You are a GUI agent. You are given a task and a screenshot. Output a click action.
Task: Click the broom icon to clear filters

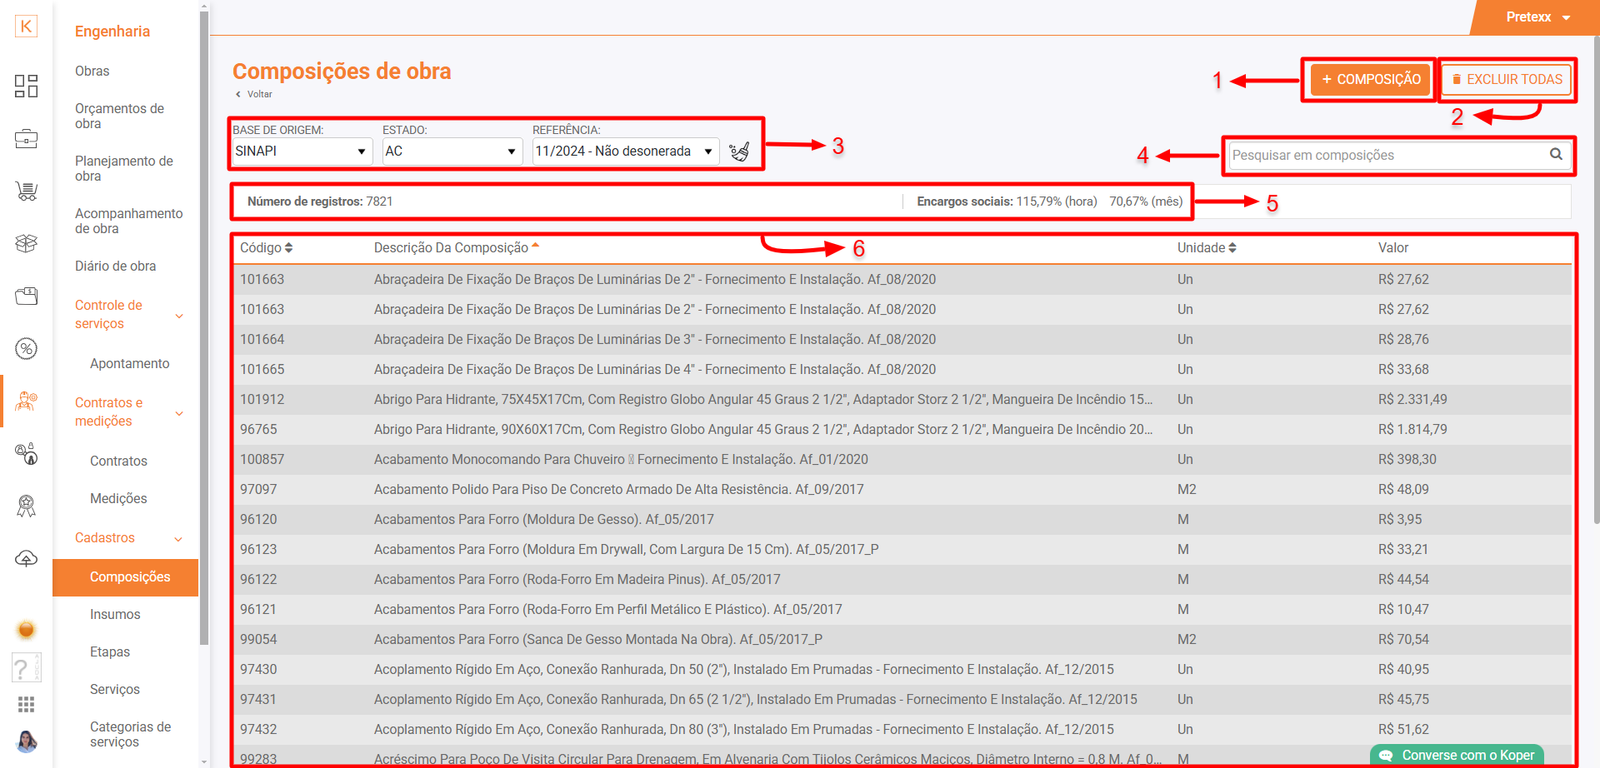739,151
